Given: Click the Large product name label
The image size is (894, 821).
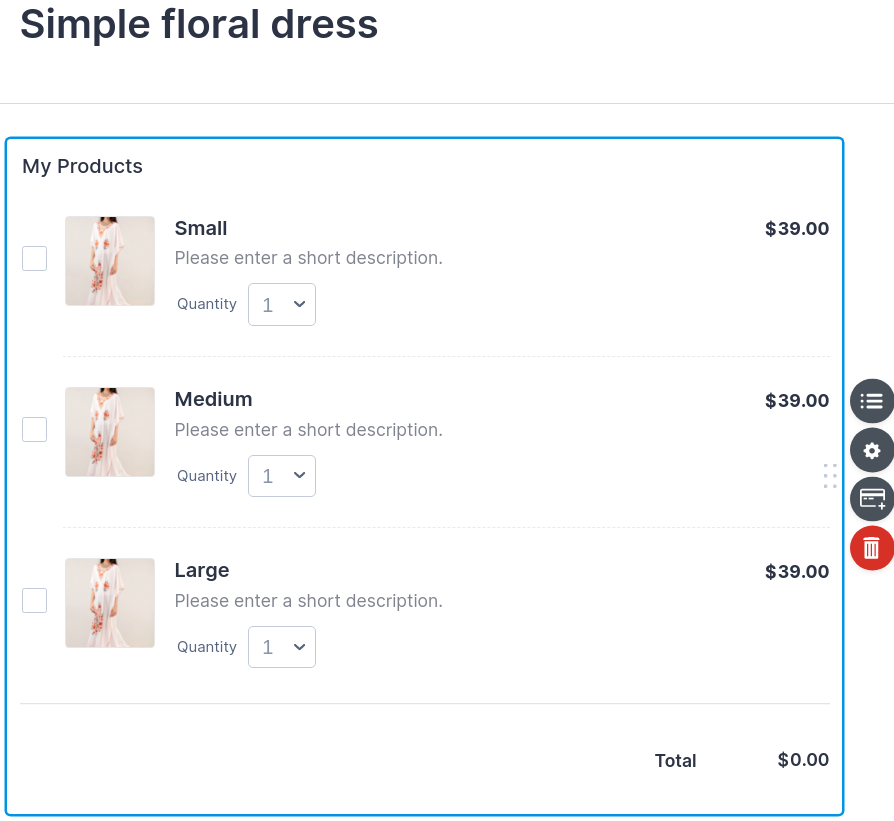Looking at the screenshot, I should coord(202,570).
